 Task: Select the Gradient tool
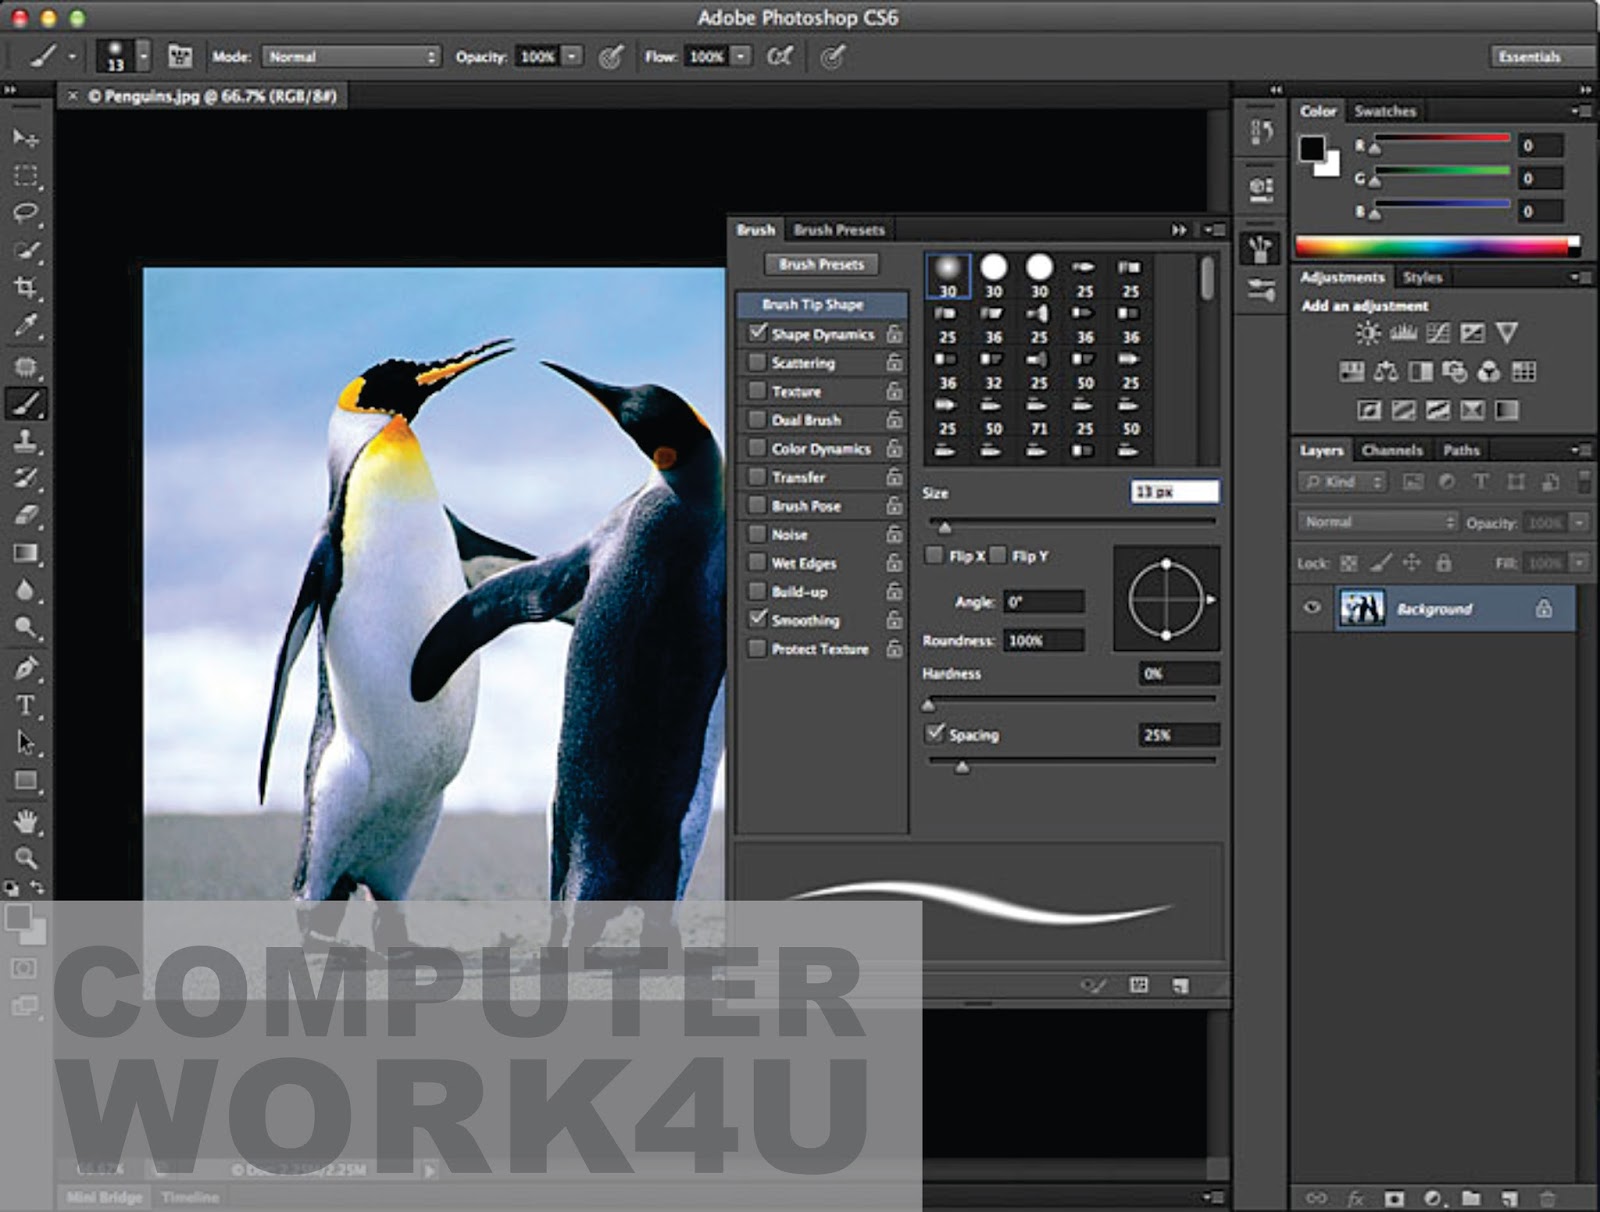(x=26, y=553)
